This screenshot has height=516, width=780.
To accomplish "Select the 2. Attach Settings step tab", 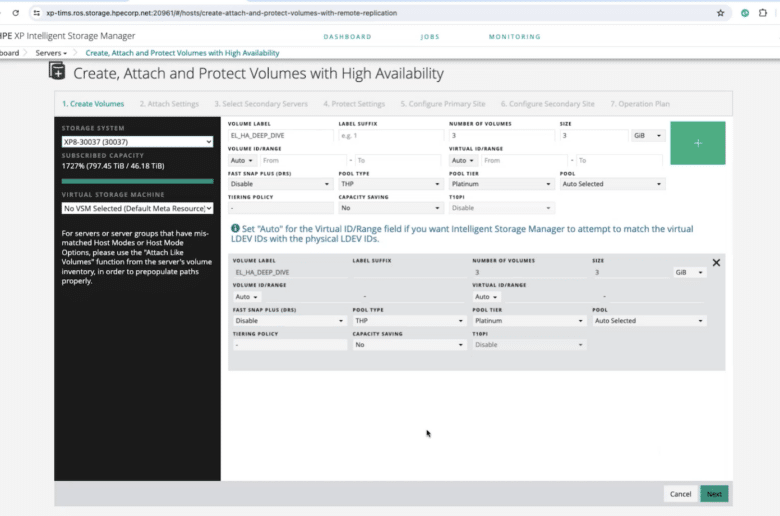I will [169, 103].
